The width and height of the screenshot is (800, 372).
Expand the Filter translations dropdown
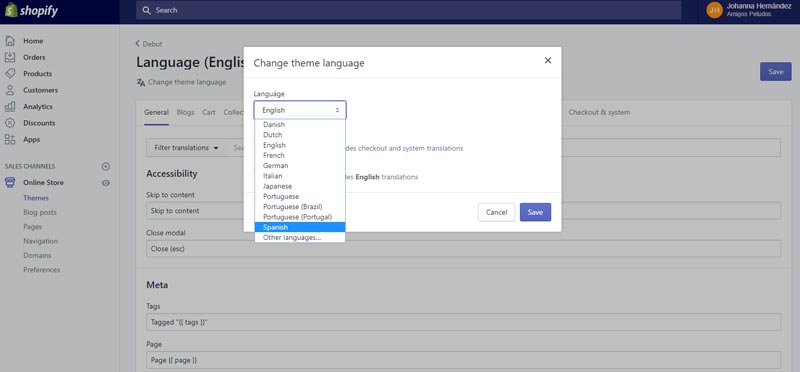[x=186, y=147]
